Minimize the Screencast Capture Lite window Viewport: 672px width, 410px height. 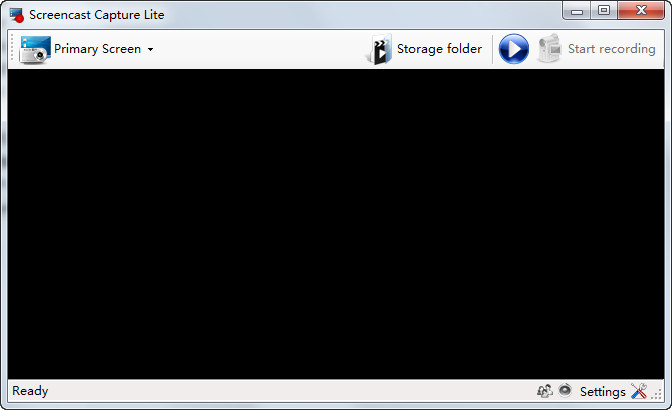point(577,11)
